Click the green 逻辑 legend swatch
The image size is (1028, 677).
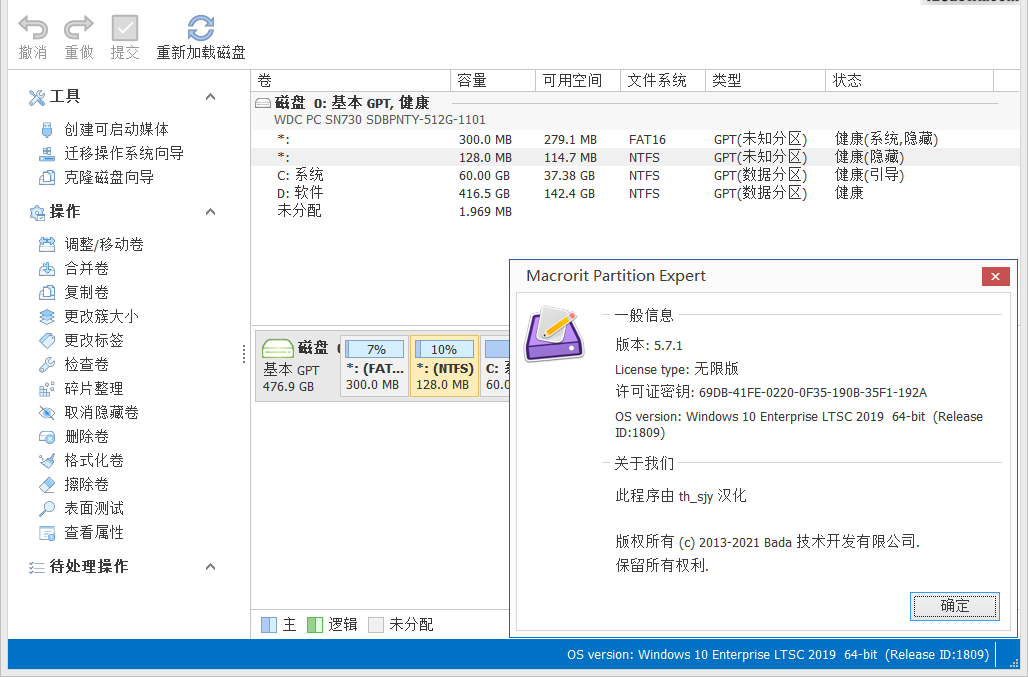315,625
